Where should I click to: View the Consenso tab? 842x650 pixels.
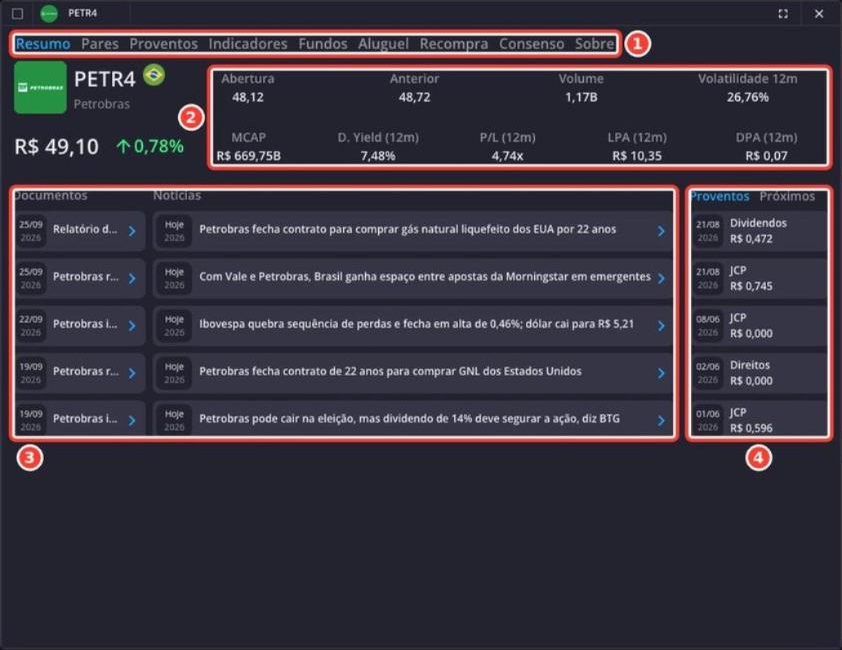coord(531,44)
